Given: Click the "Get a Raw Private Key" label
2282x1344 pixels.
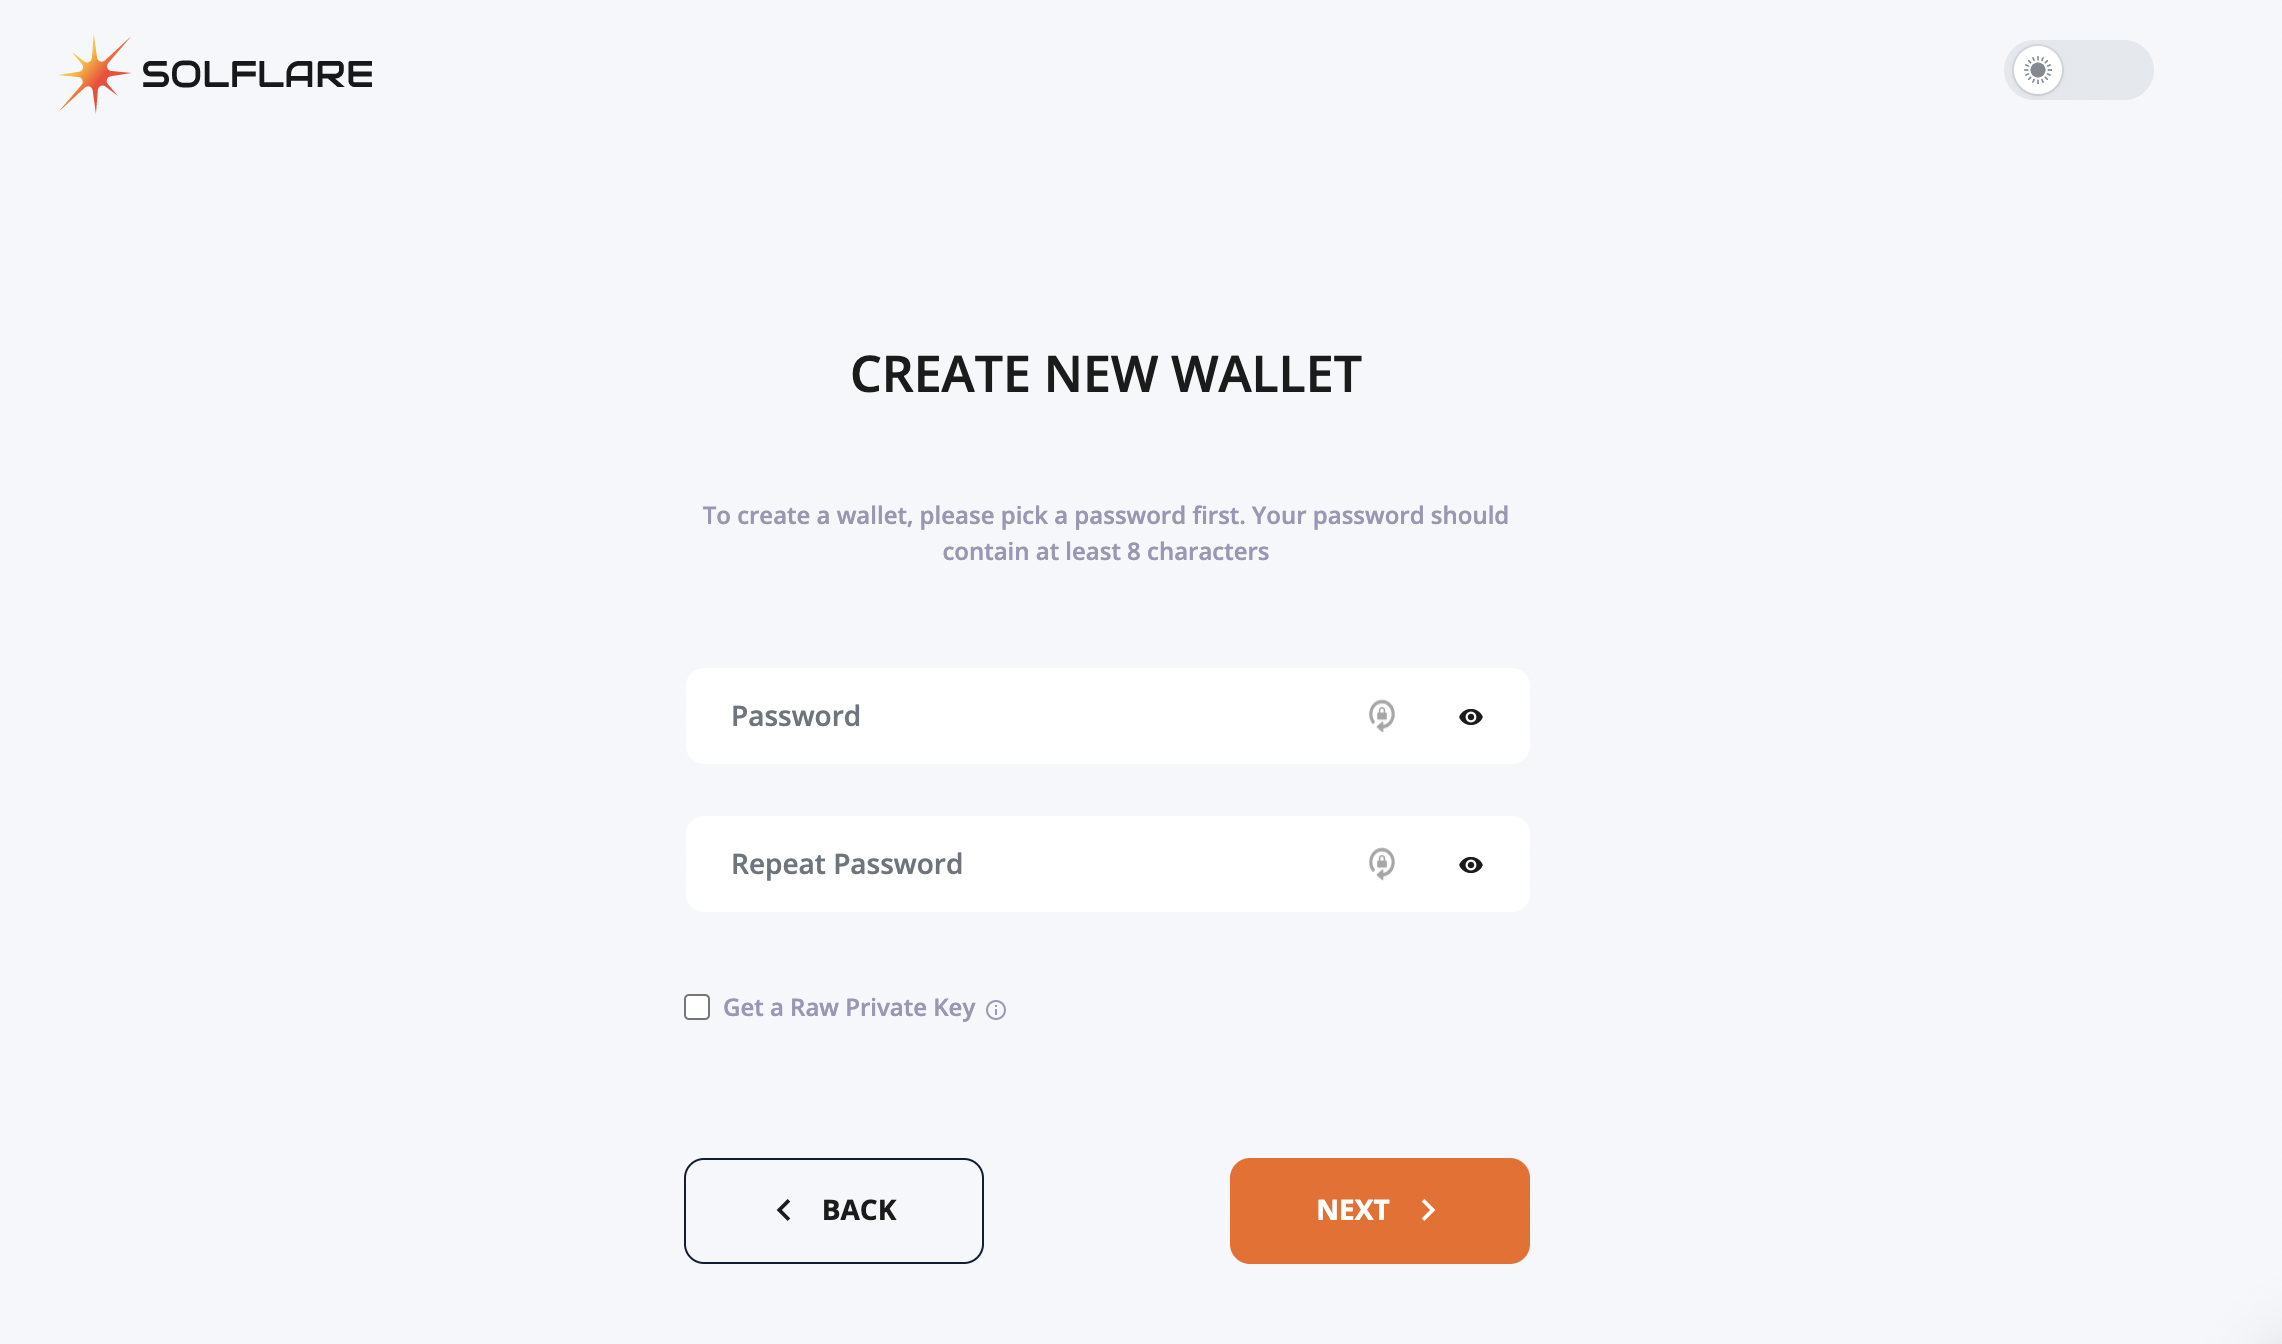Looking at the screenshot, I should (x=848, y=1008).
